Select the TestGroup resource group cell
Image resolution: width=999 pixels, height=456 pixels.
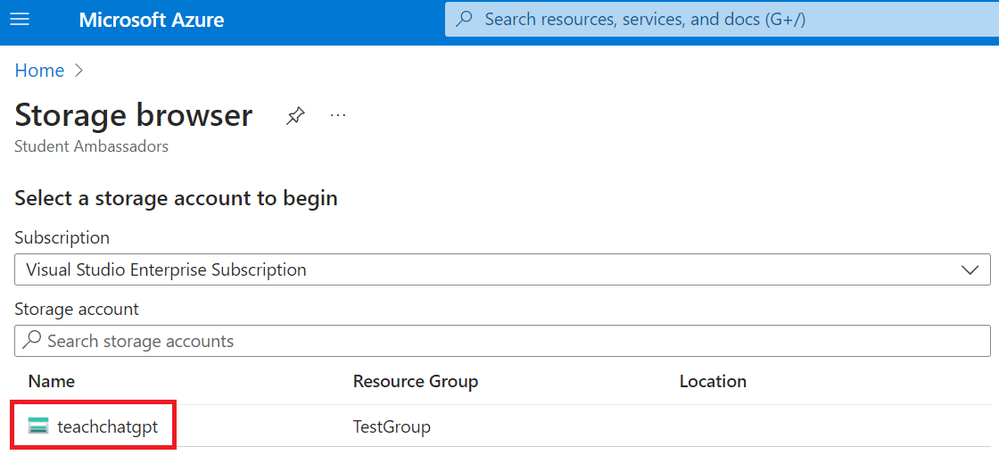[x=392, y=426]
